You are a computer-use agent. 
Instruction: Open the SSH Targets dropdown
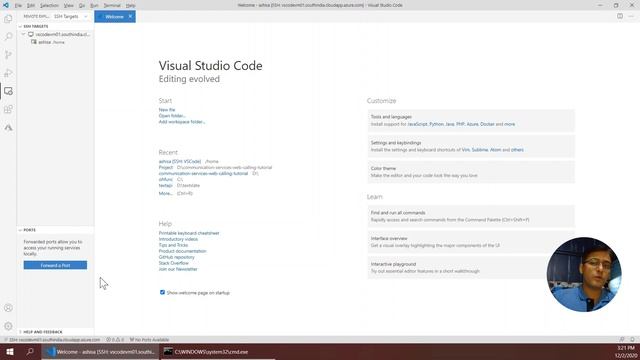tap(71, 16)
